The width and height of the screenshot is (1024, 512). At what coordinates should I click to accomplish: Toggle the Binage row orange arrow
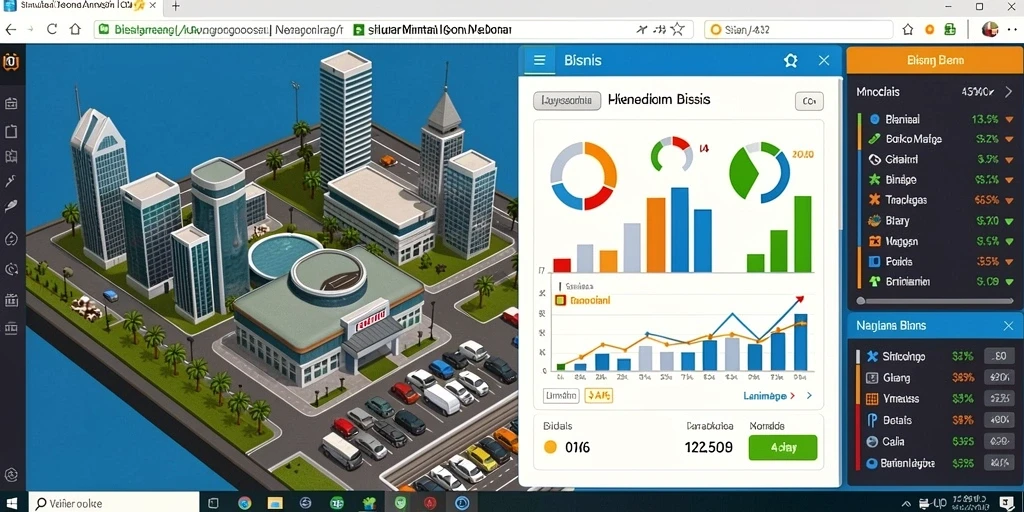(x=1011, y=180)
